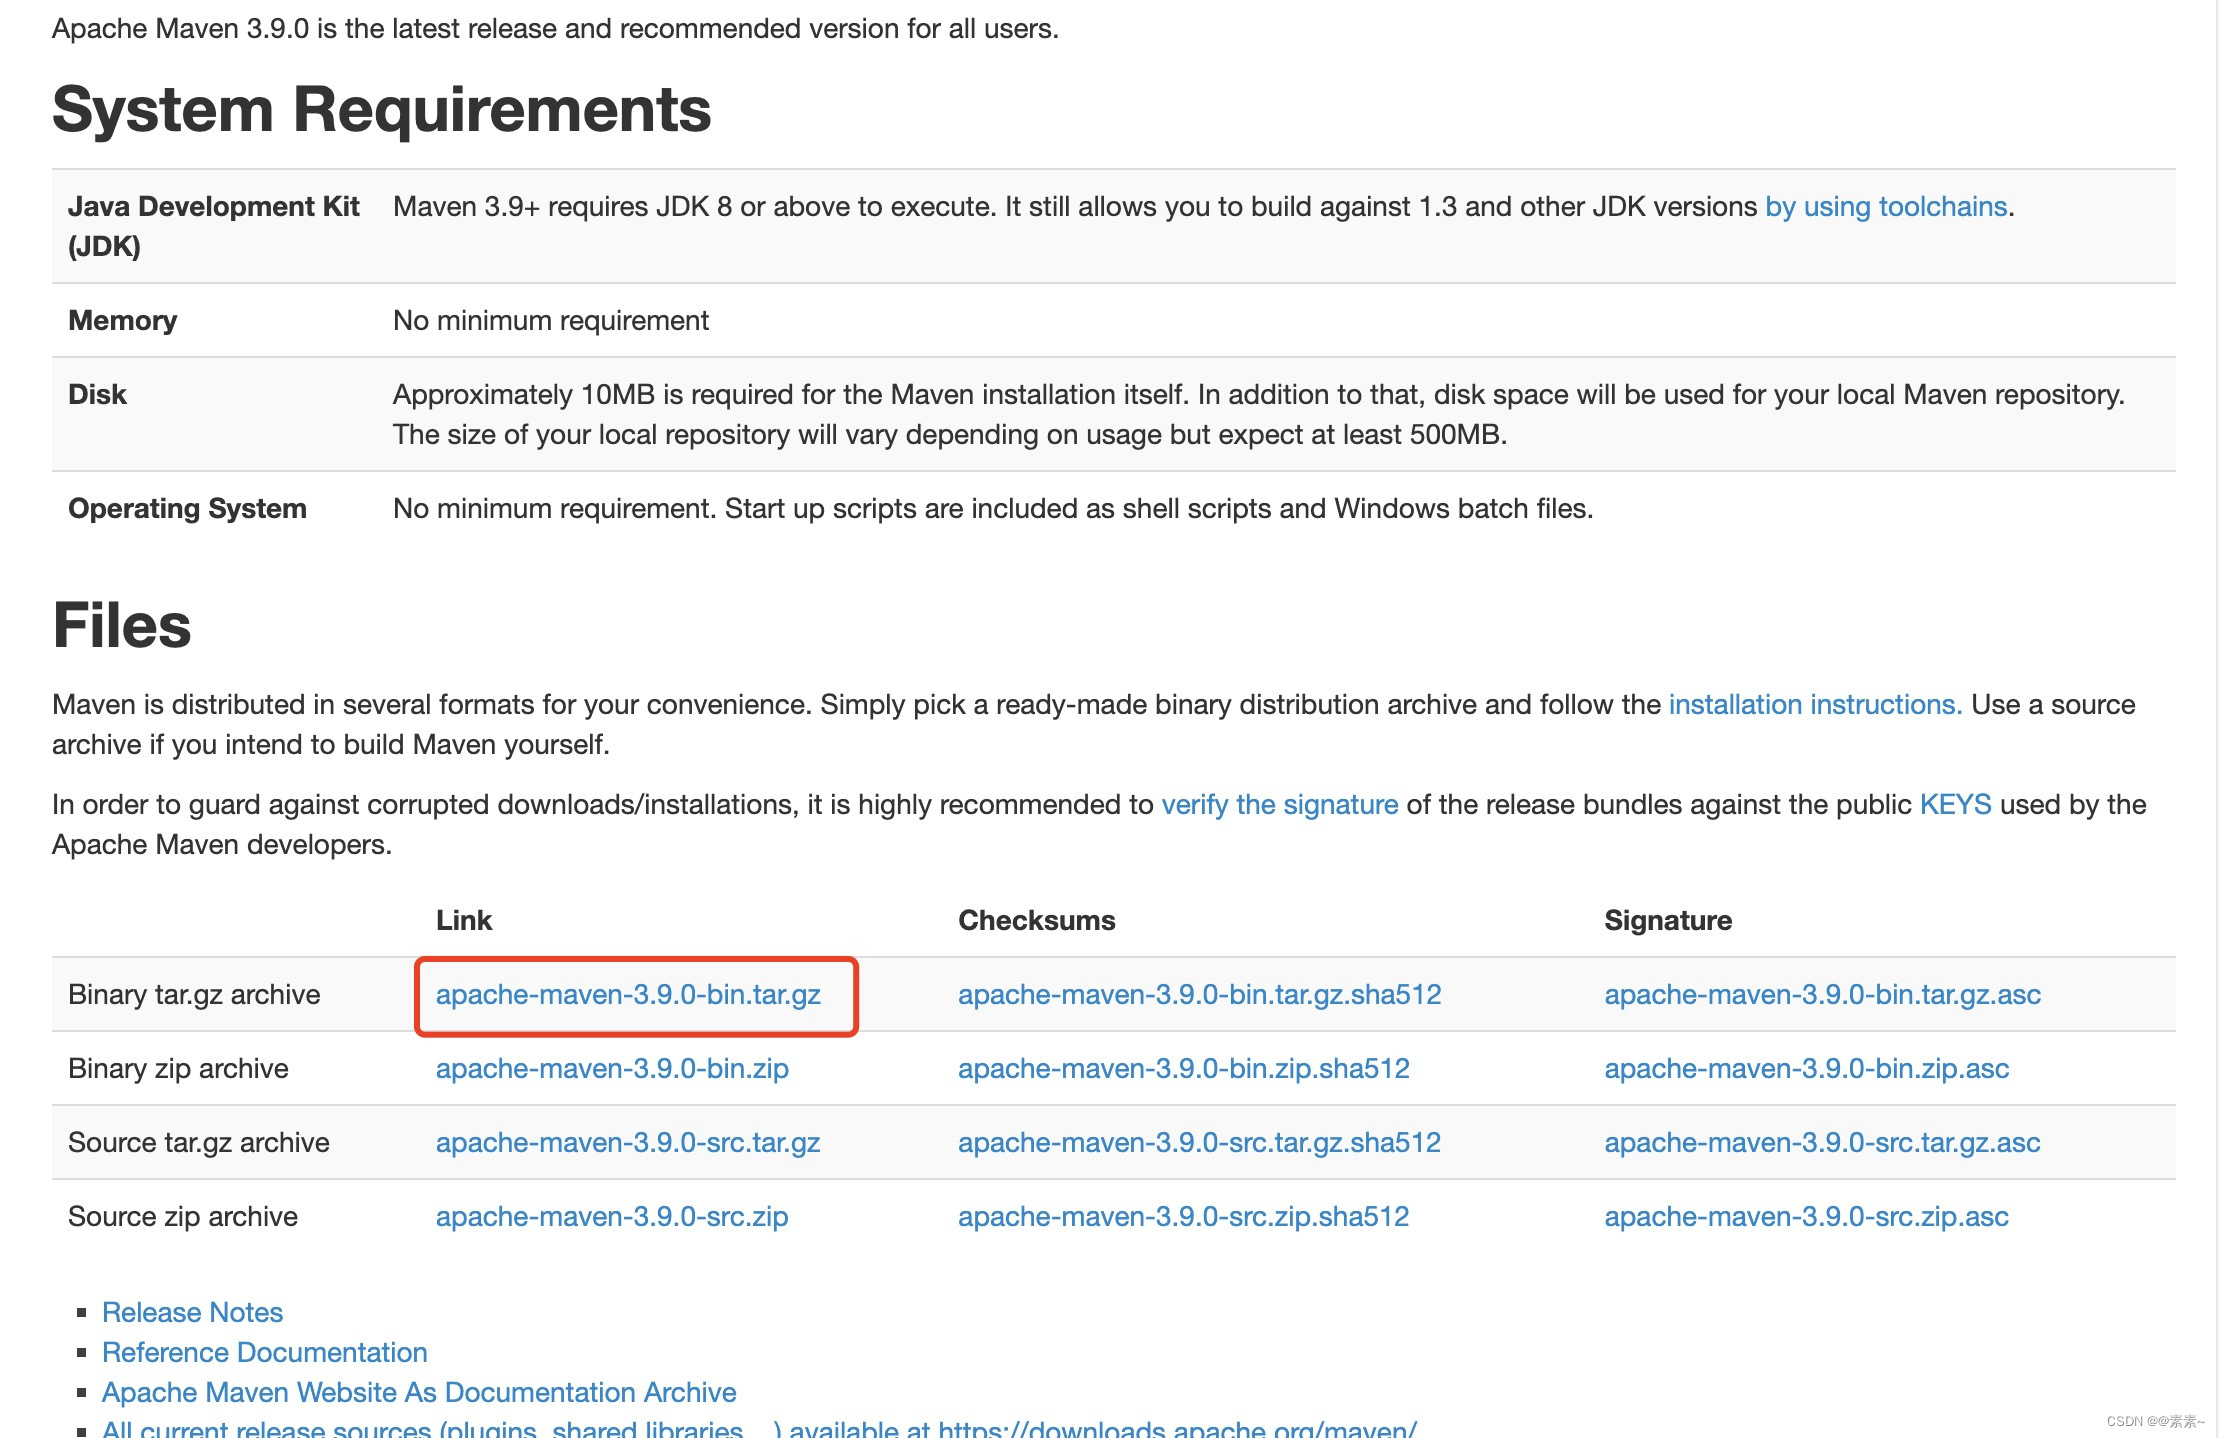The width and height of the screenshot is (2220, 1438).
Task: Open the Reference Documentation link
Action: click(x=264, y=1352)
